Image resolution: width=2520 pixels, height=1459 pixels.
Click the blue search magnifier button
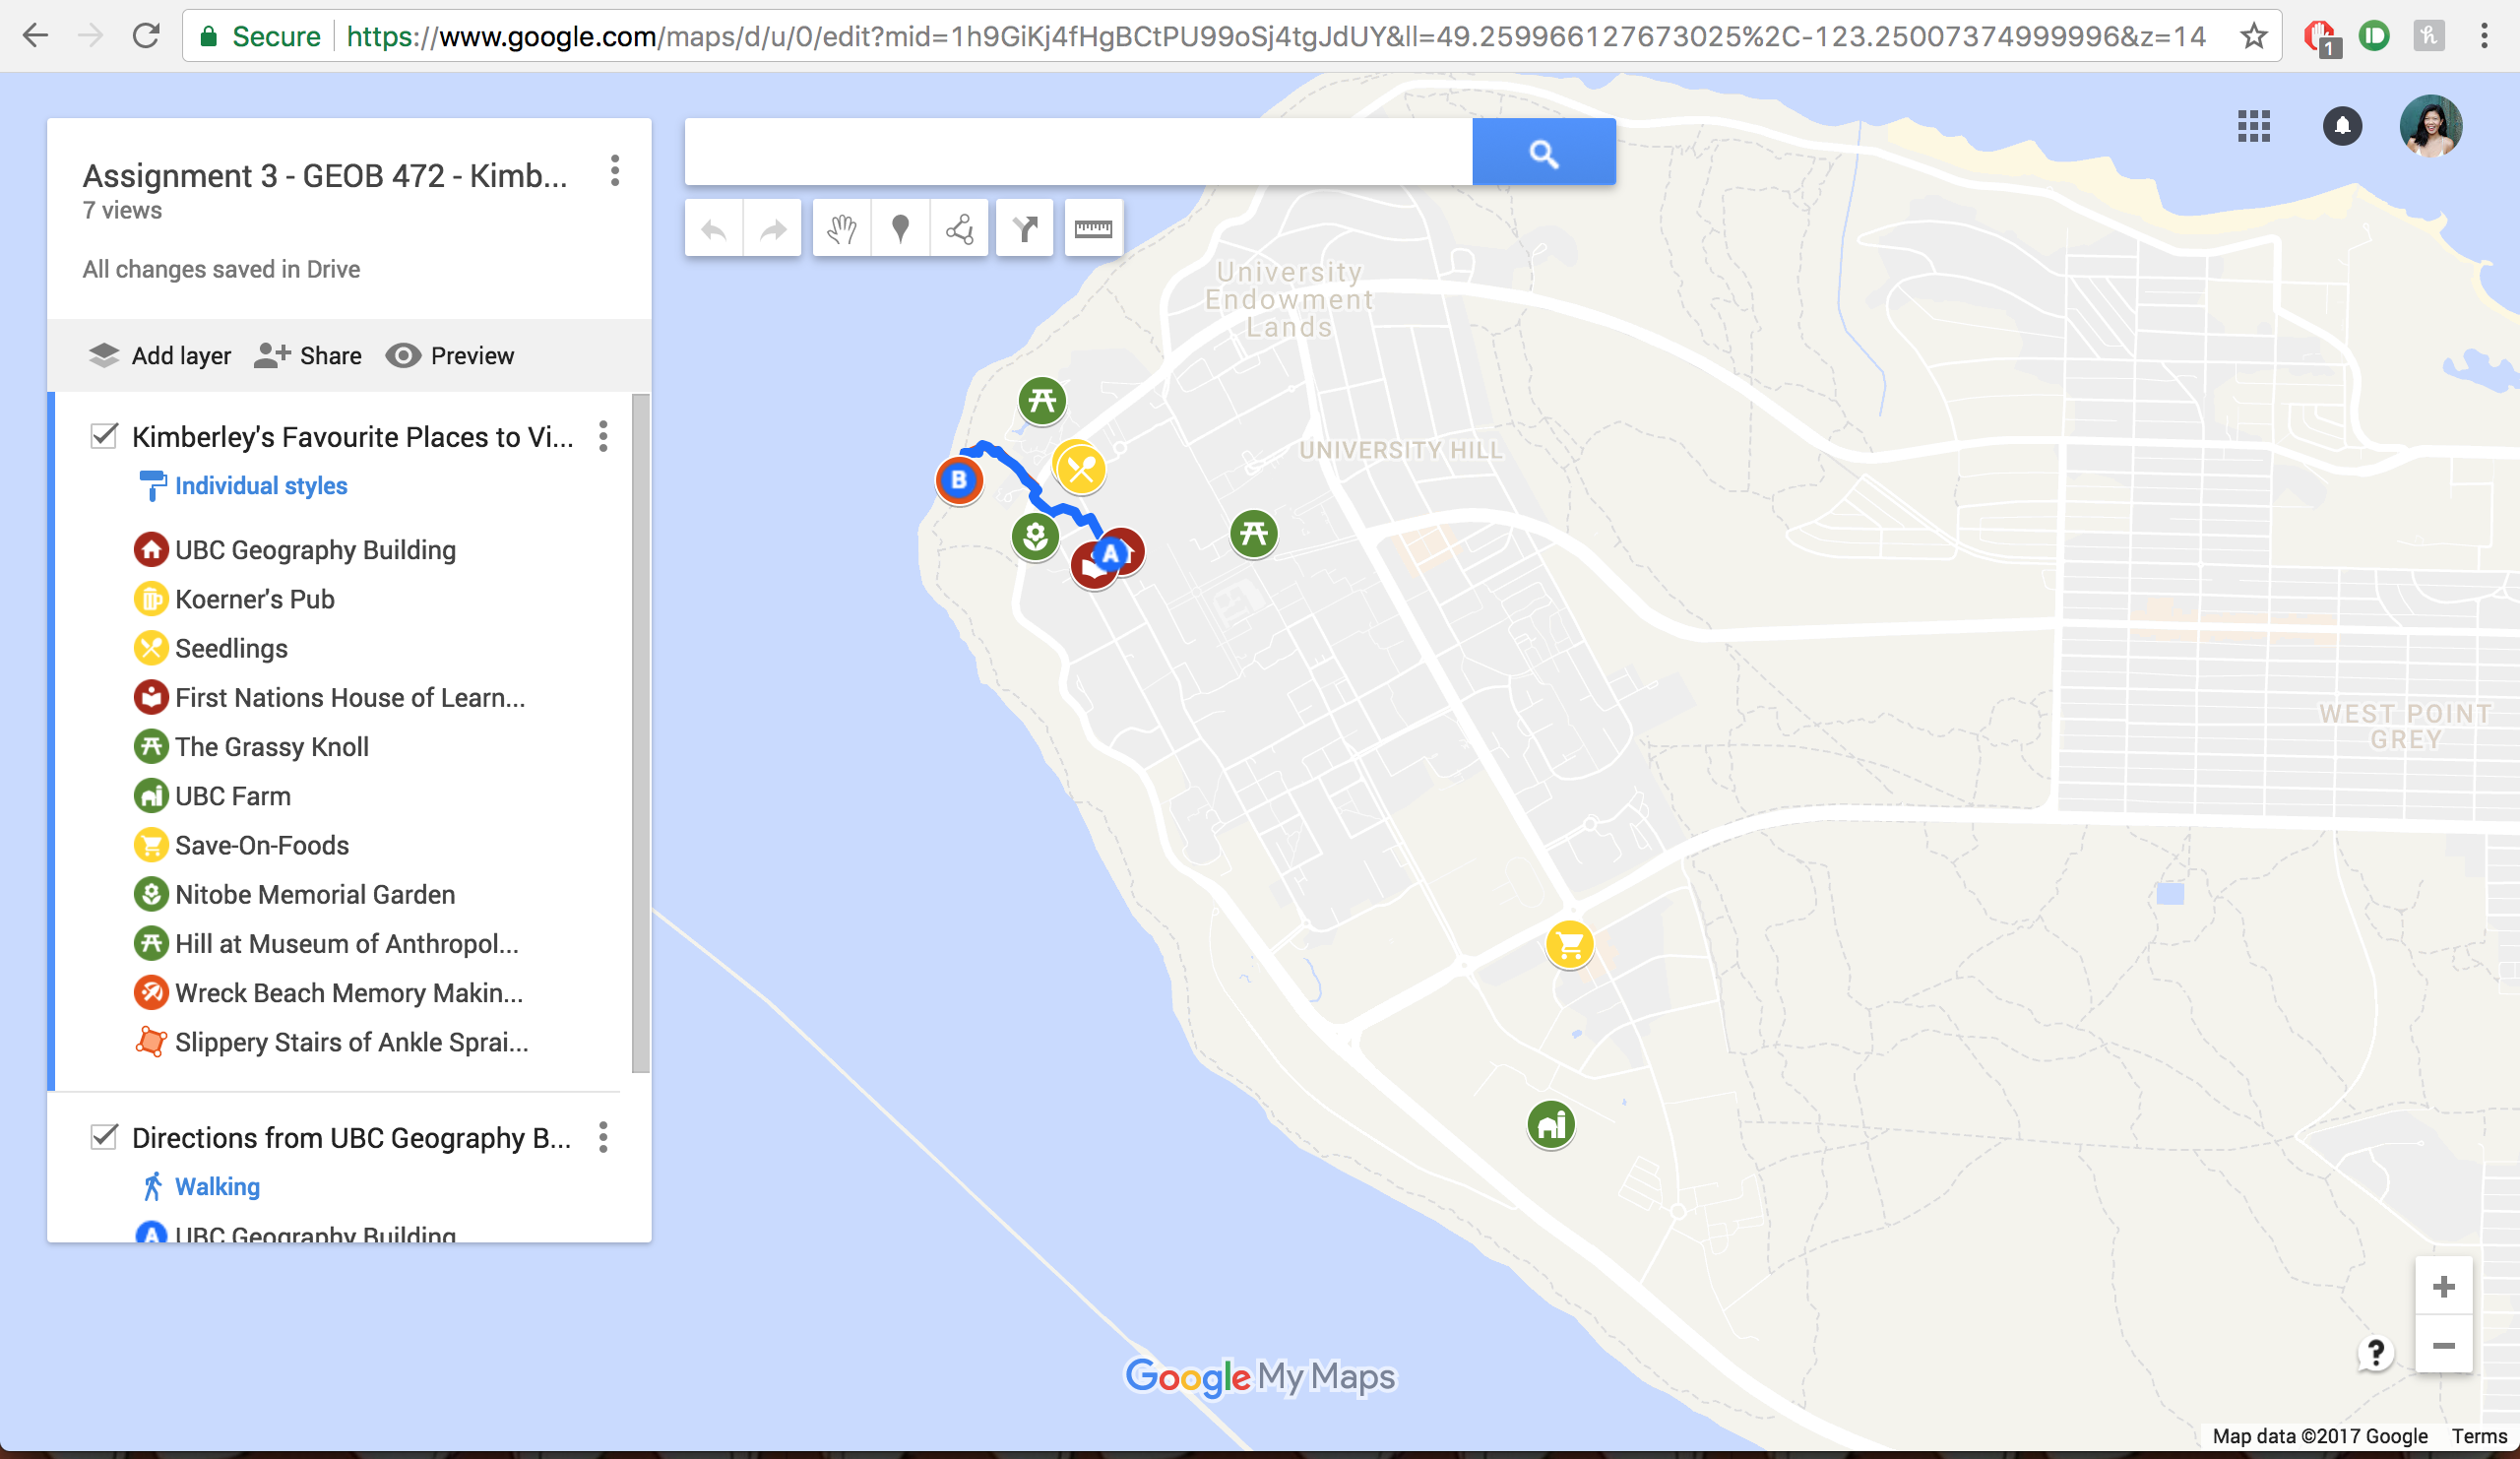pyautogui.click(x=1544, y=152)
